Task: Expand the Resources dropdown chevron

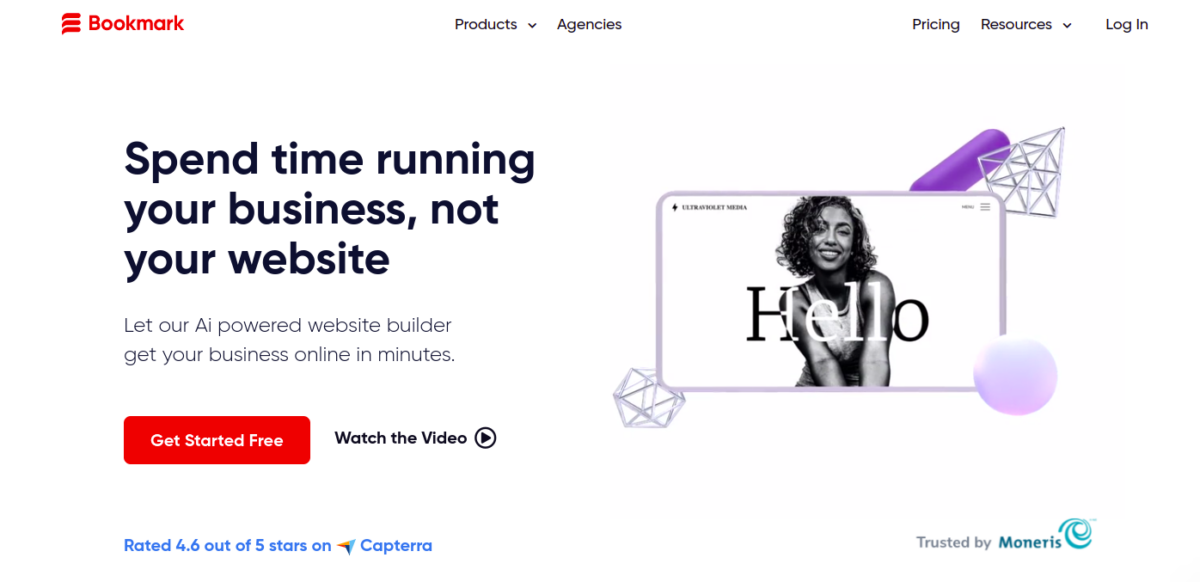Action: point(1067,26)
